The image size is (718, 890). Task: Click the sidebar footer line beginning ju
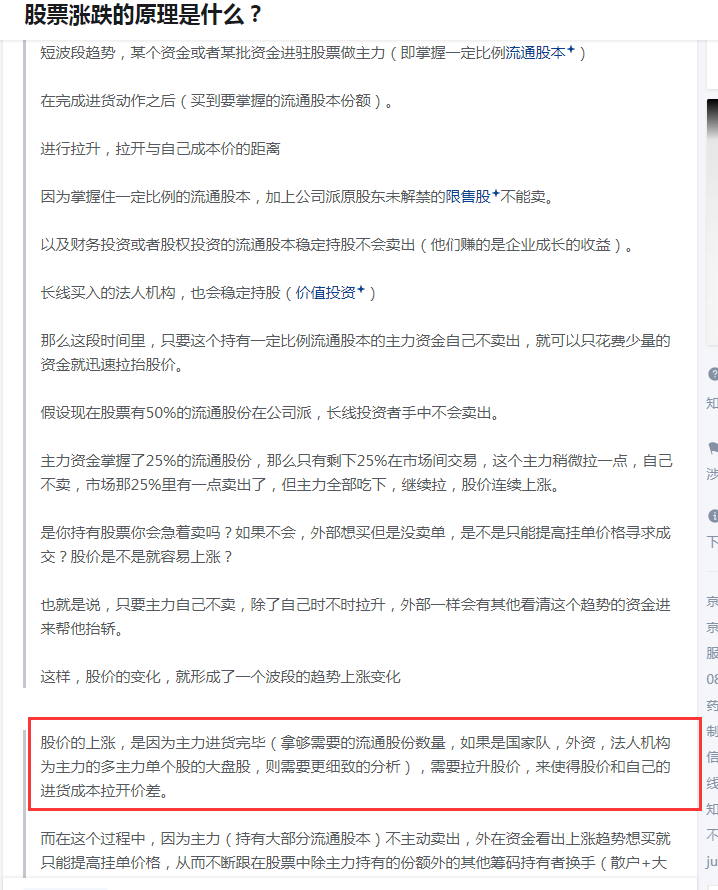tap(712, 862)
